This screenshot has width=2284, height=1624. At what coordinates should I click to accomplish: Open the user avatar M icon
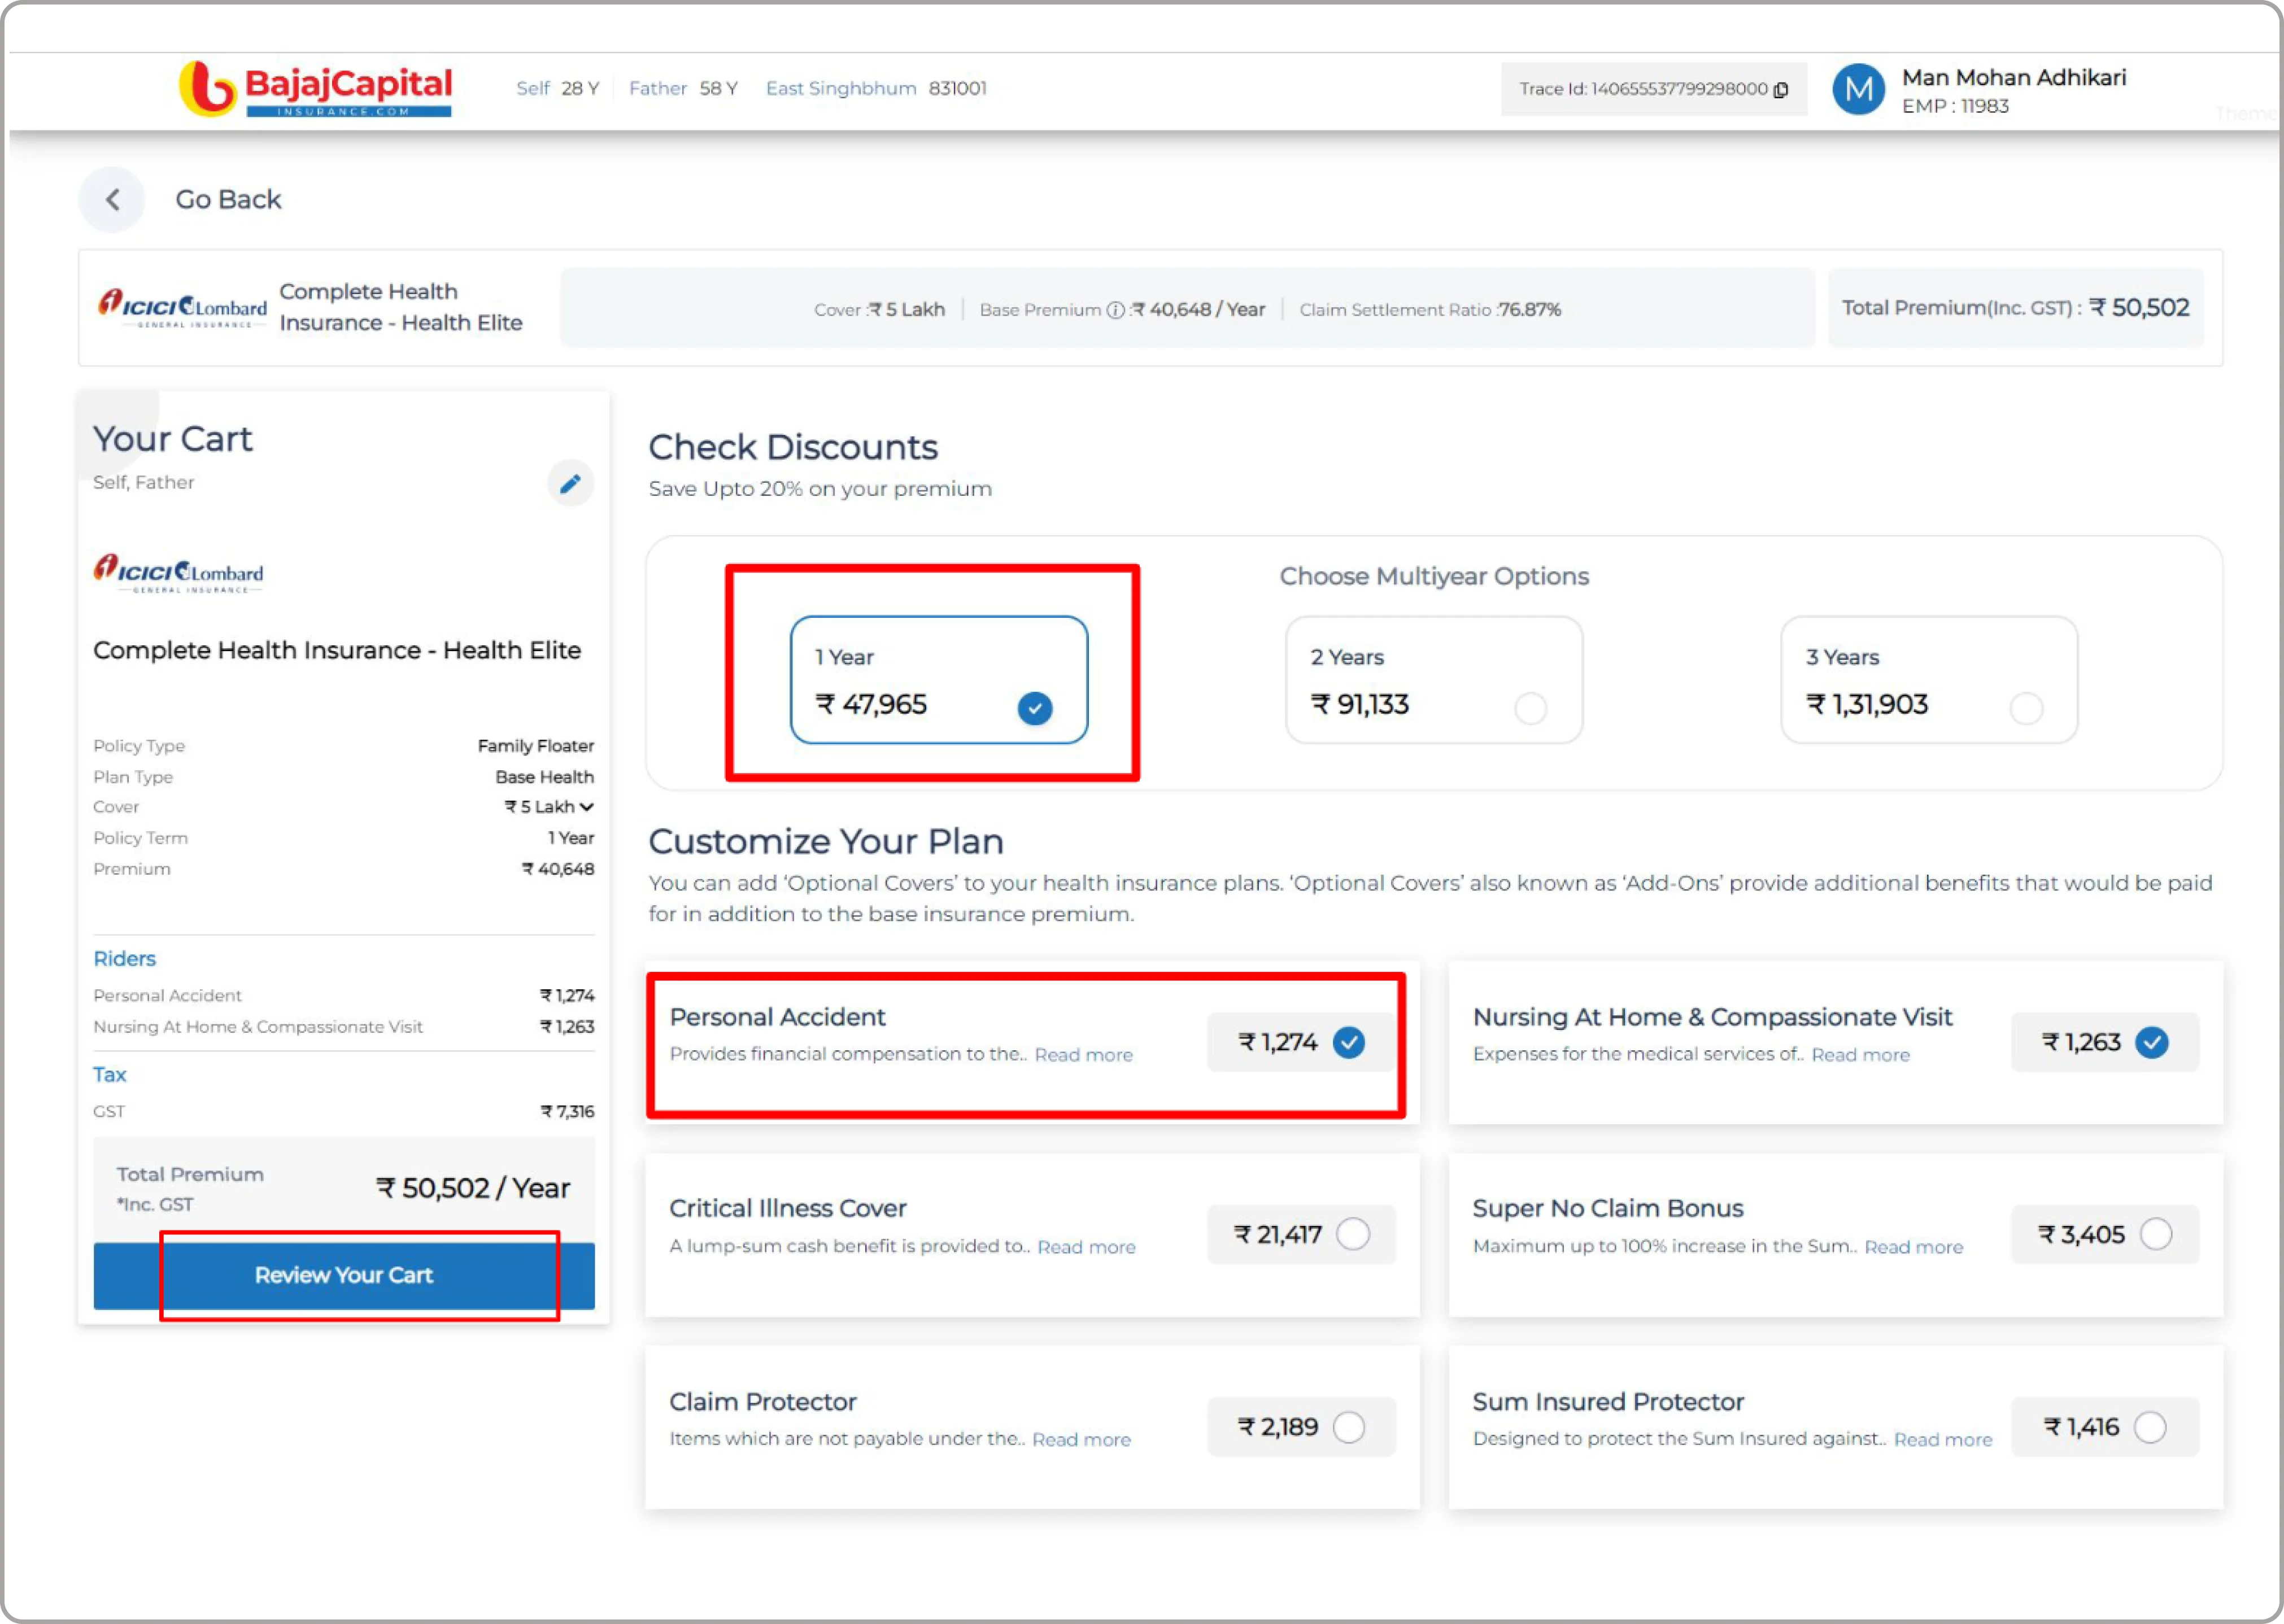(1858, 90)
